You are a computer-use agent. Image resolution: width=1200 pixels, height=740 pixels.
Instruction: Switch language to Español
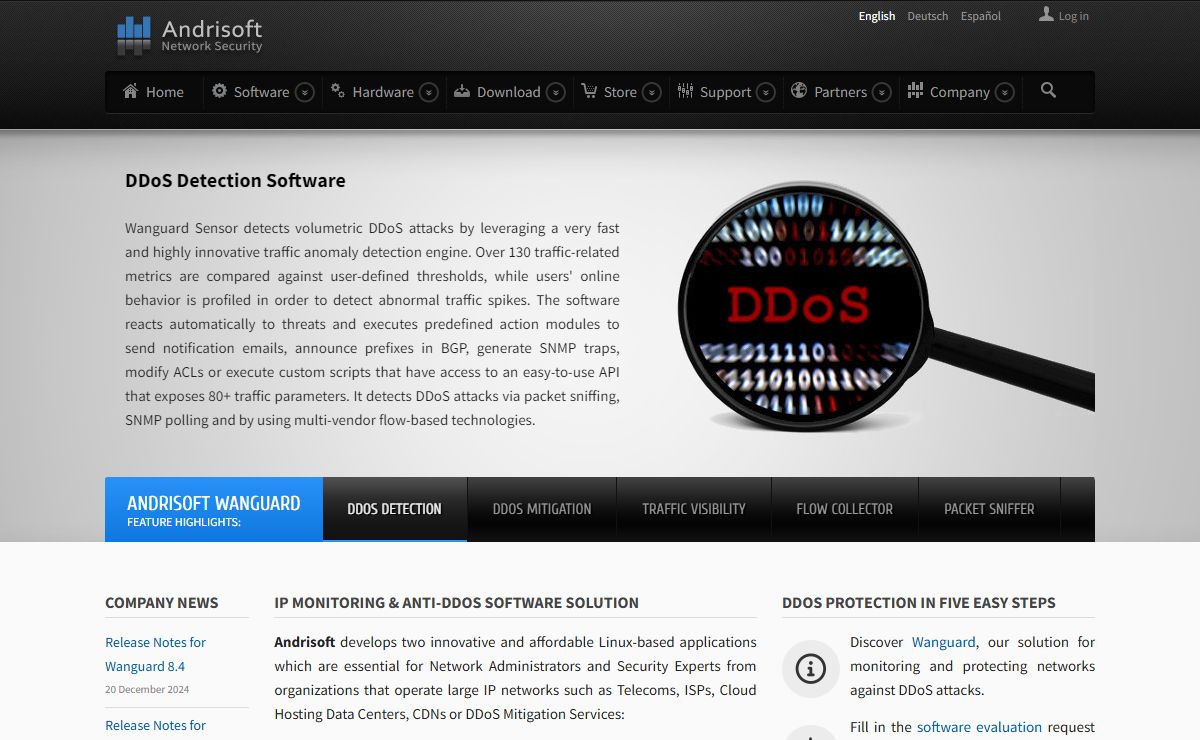click(x=981, y=16)
